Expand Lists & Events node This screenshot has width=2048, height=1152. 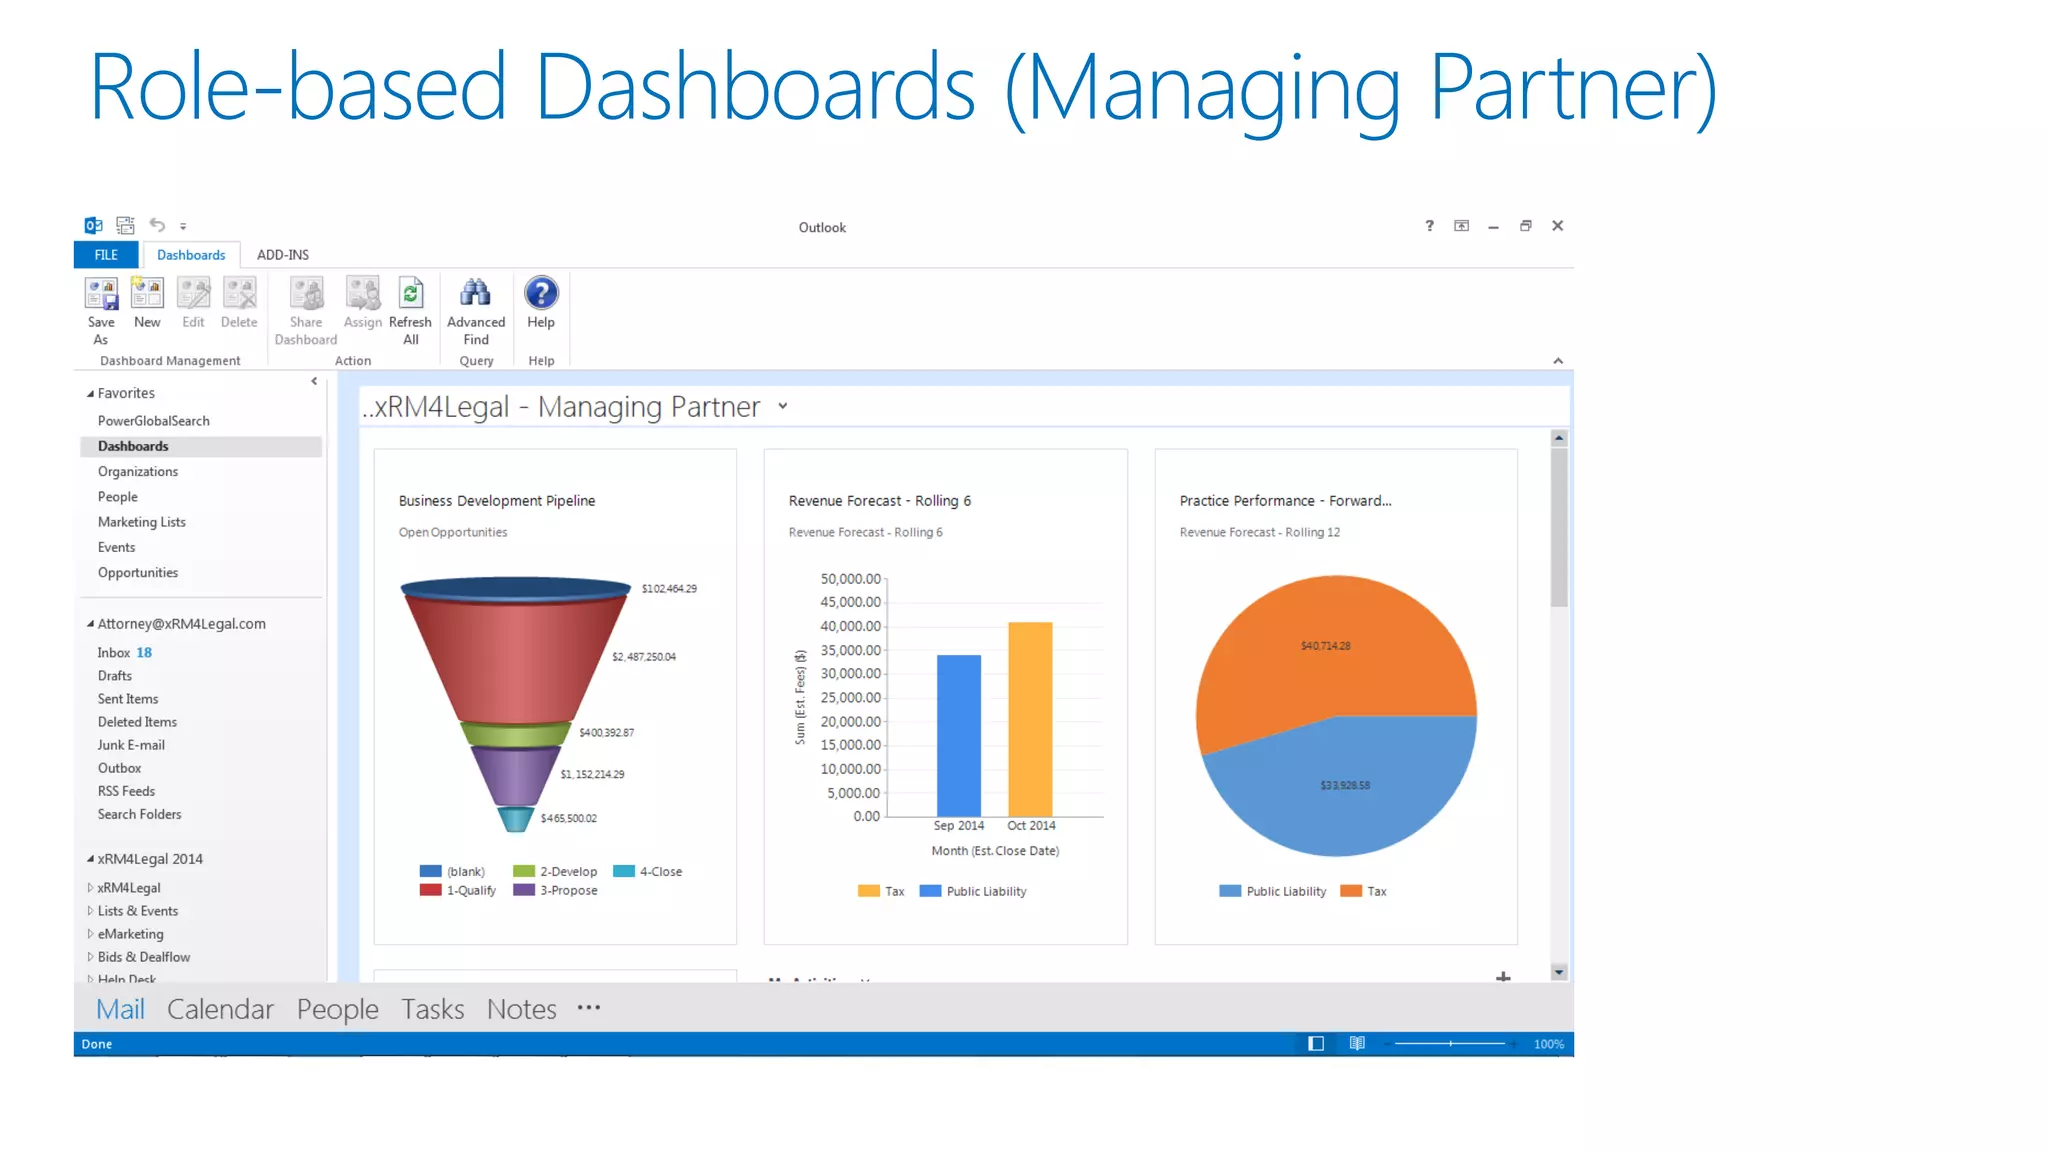[x=90, y=911]
